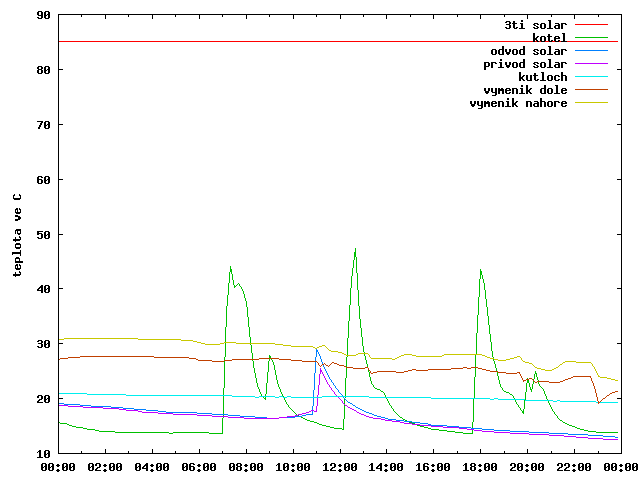Click the red line sample beside '3ti solar'
Screen dimensions: 640x480
(591, 24)
